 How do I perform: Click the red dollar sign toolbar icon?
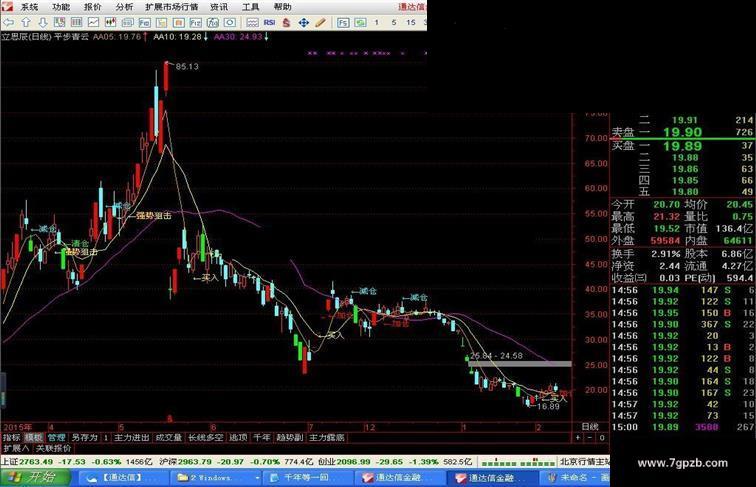coord(286,23)
